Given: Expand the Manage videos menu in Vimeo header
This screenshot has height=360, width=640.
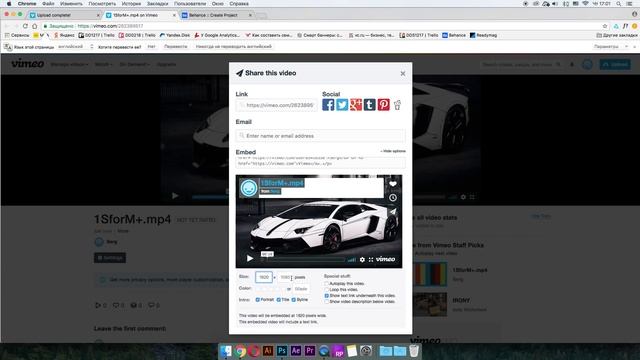Looking at the screenshot, I should click(69, 64).
